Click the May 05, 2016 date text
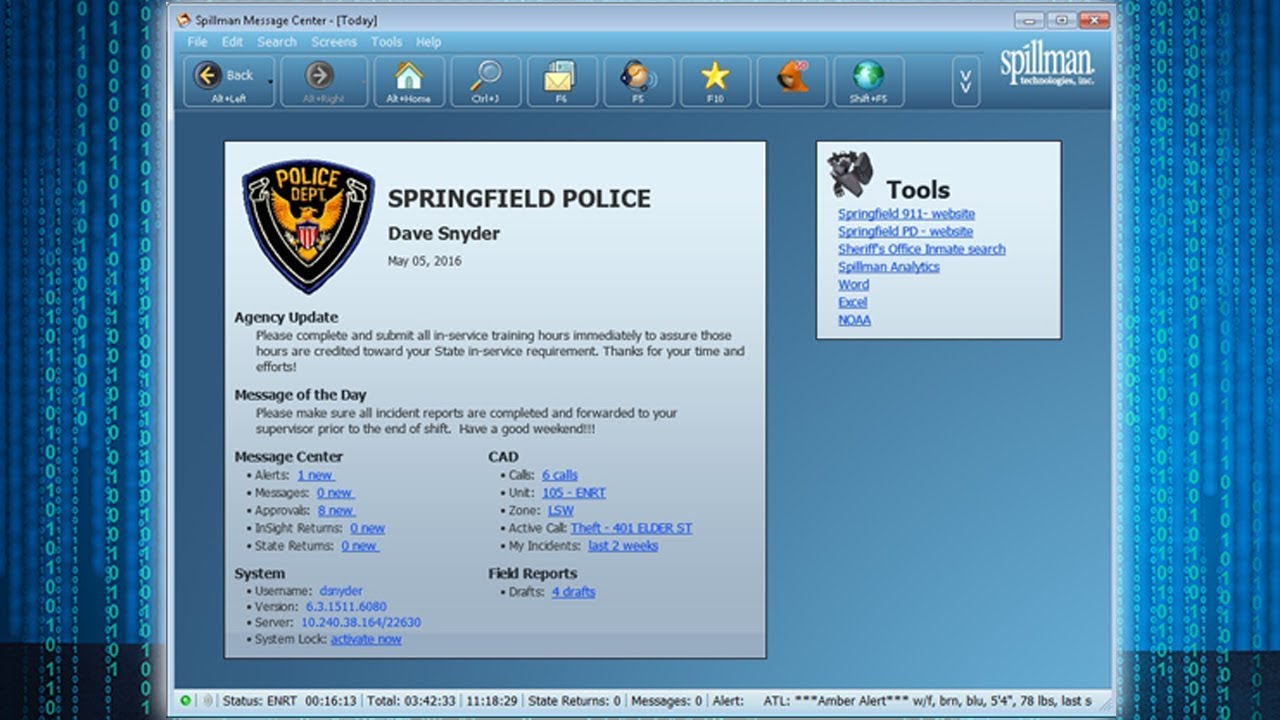This screenshot has height=720, width=1280. [x=425, y=261]
